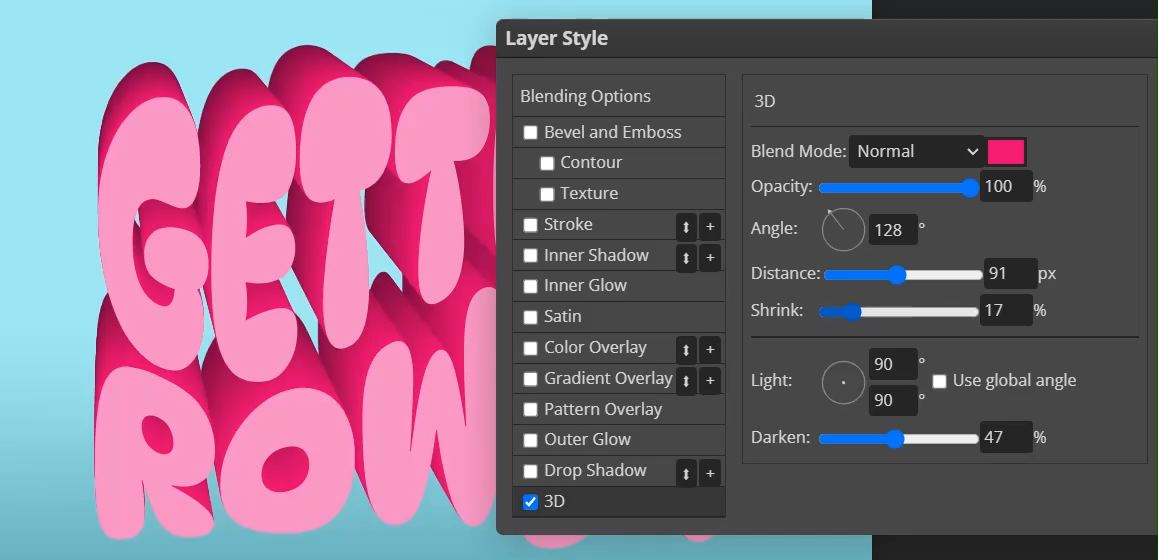The image size is (1158, 560).
Task: Select the Pattern Overlay style row
Action: pos(619,409)
